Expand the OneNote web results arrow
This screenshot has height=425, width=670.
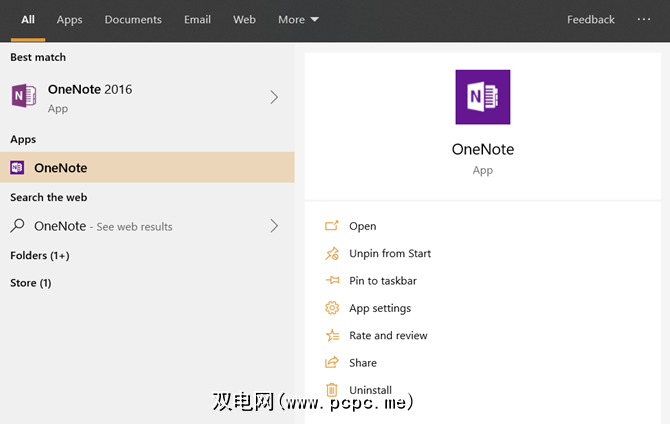click(274, 226)
